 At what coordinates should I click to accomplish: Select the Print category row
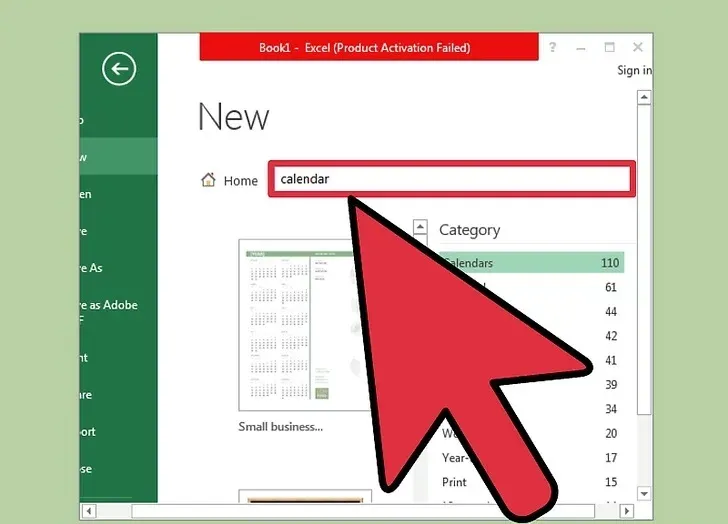tap(532, 482)
